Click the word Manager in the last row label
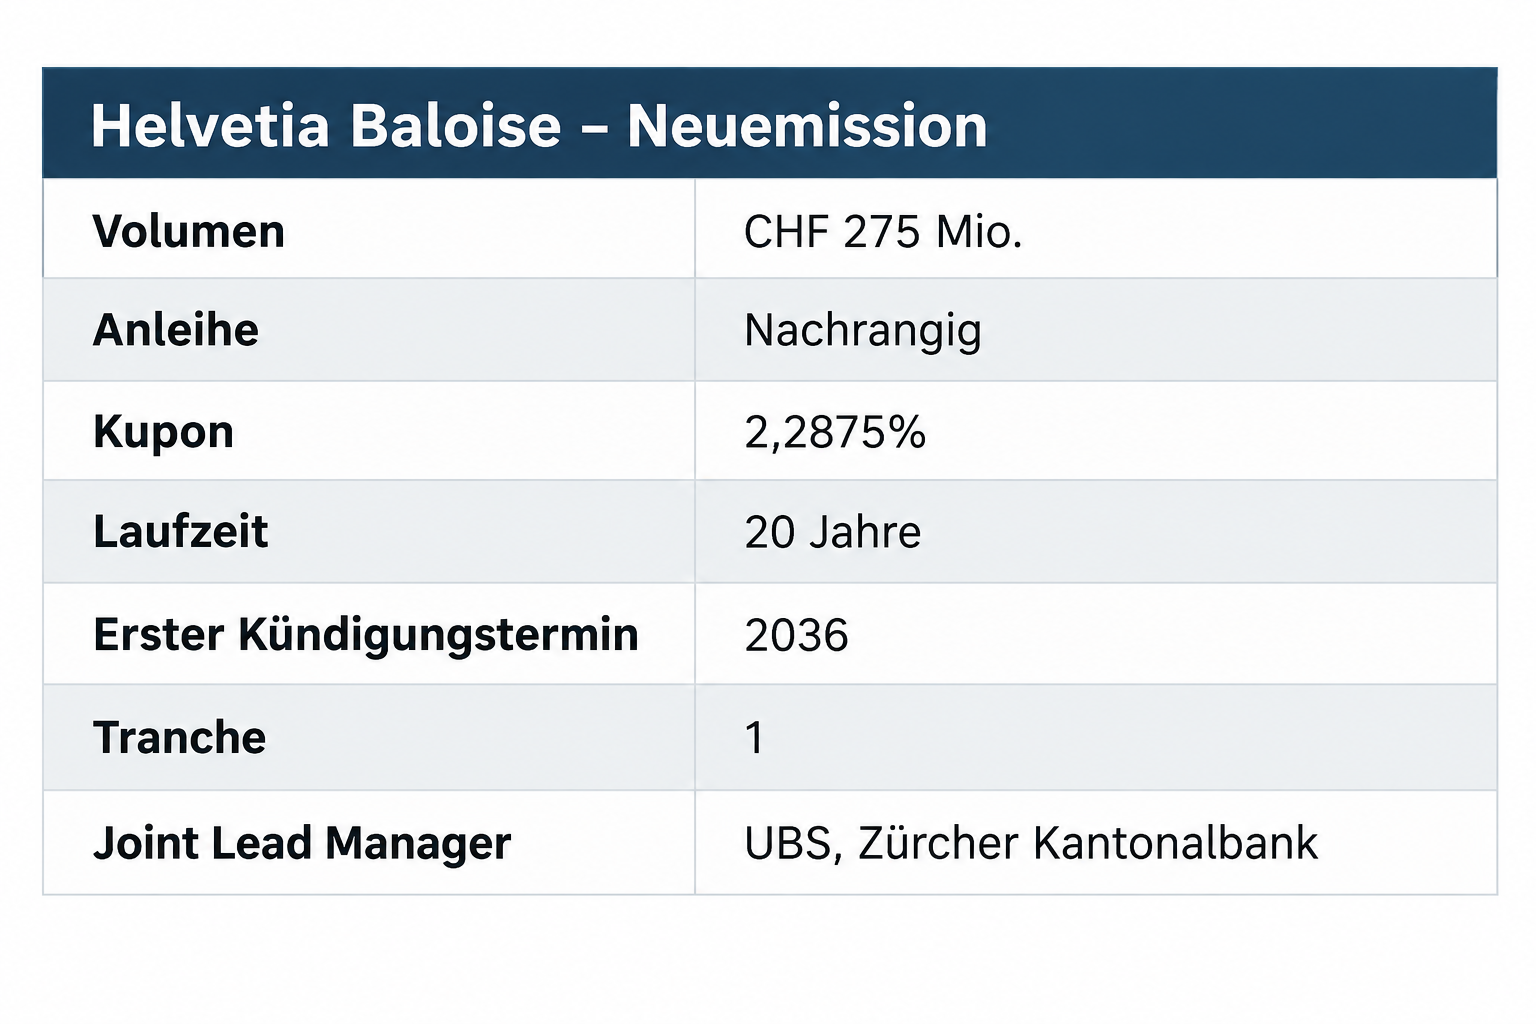The height and width of the screenshot is (1024, 1536). [x=419, y=845]
